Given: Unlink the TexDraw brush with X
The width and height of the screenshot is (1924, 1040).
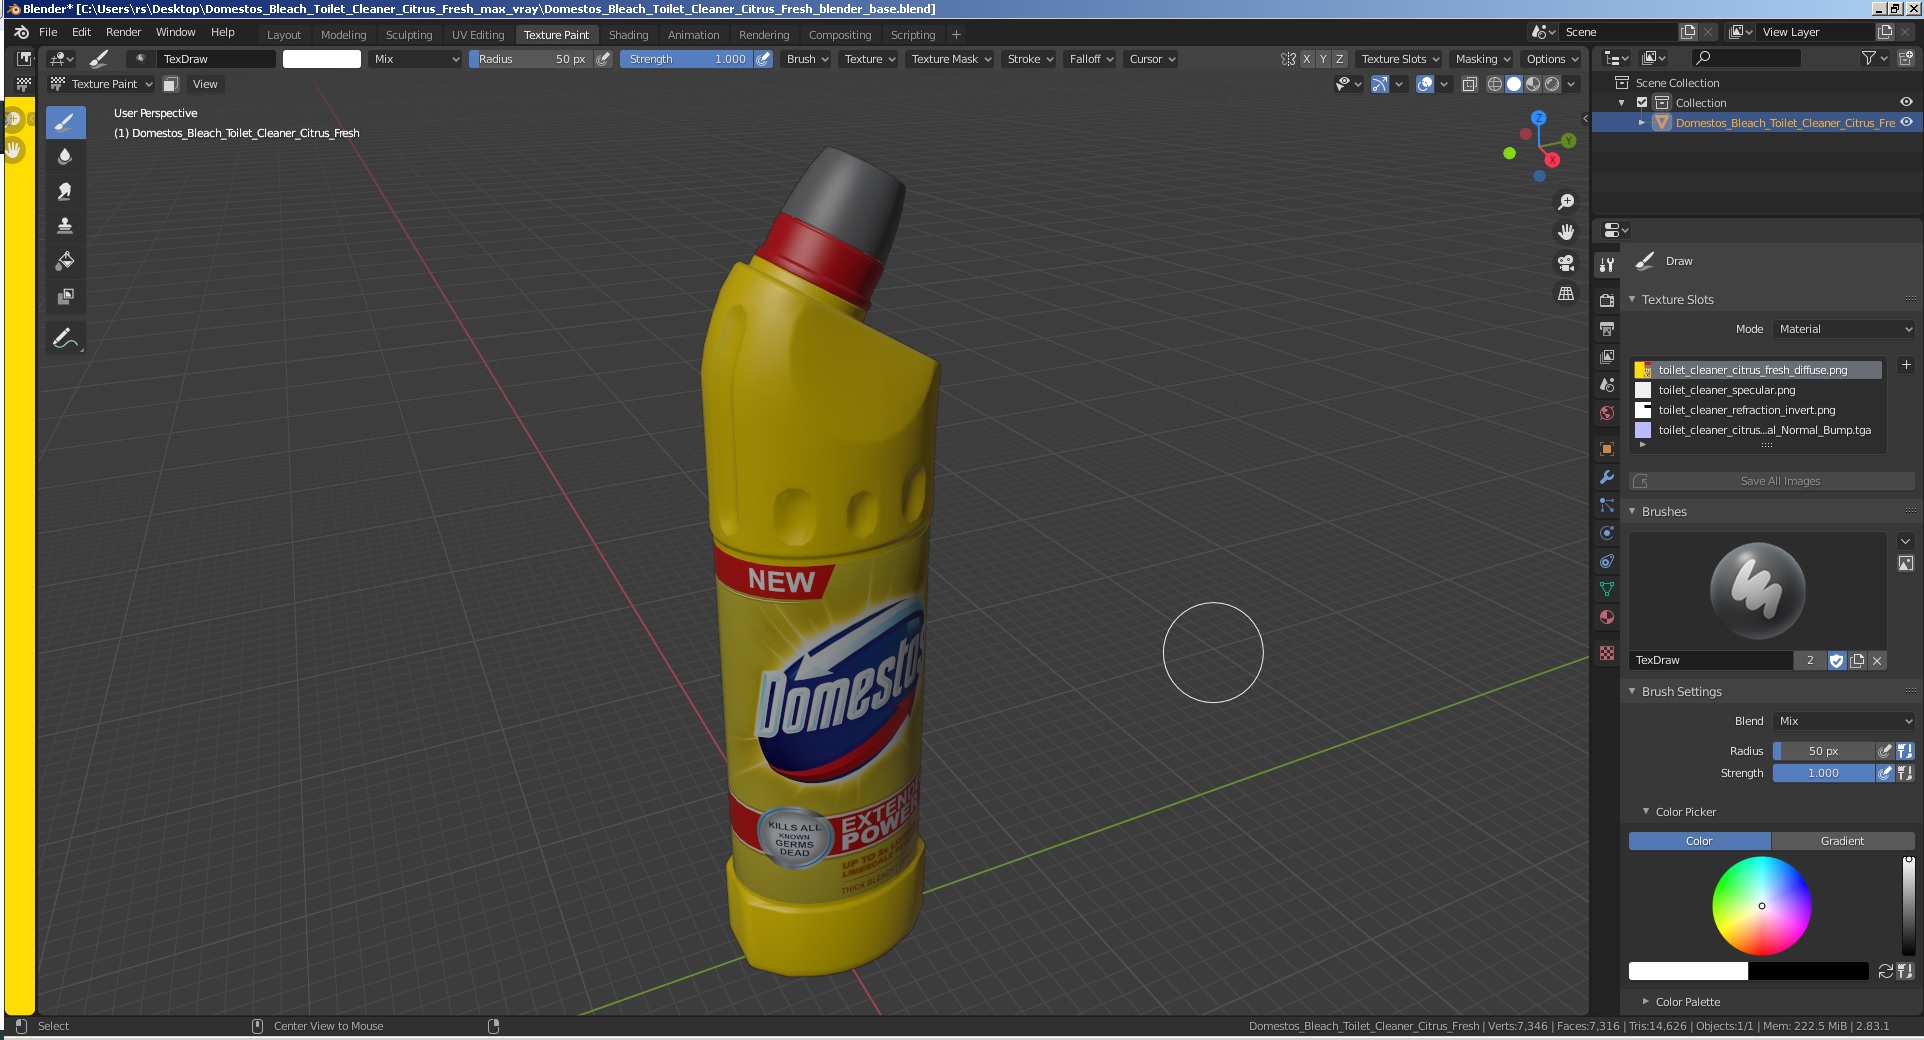Looking at the screenshot, I should (x=1877, y=660).
